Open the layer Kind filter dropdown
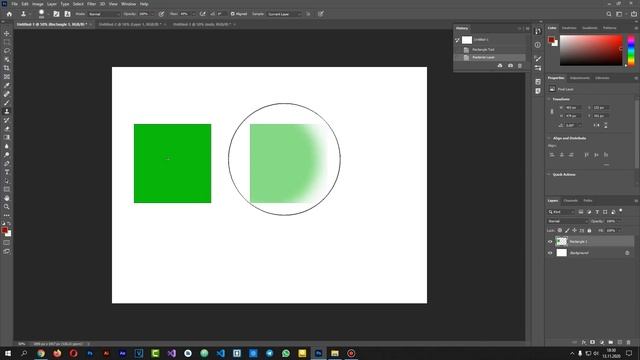 561,212
